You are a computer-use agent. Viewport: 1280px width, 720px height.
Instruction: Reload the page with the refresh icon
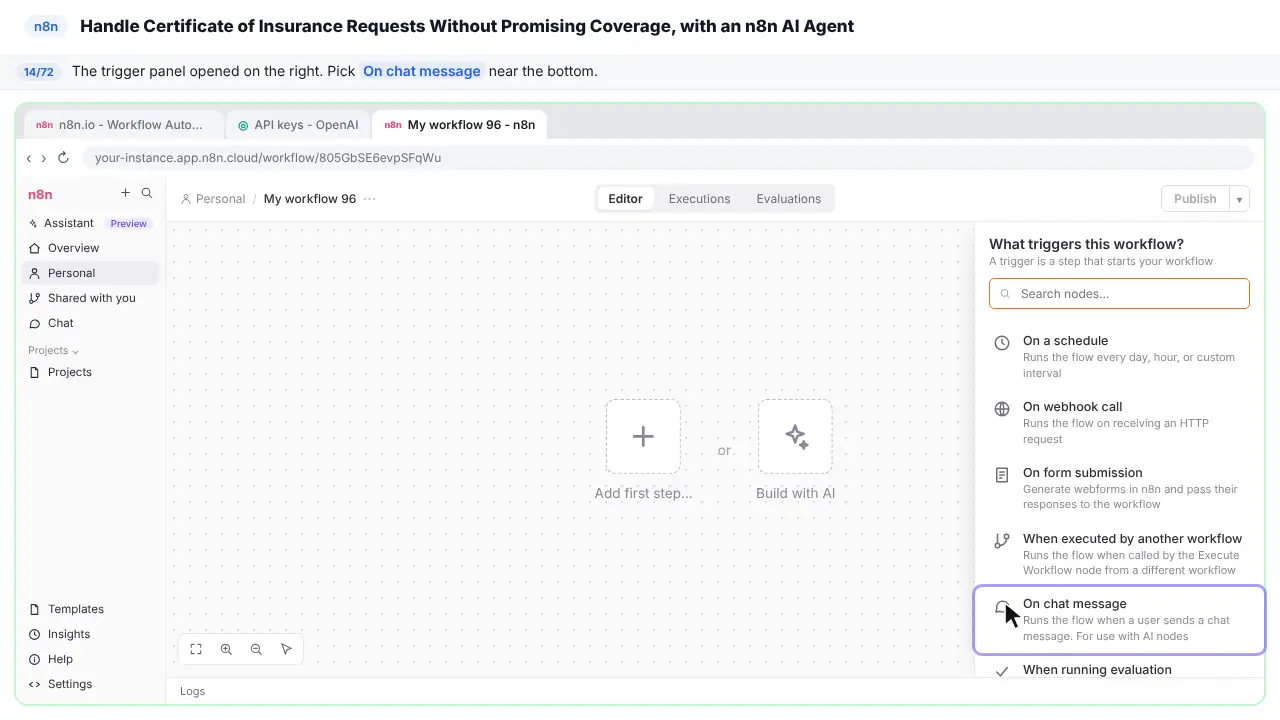coord(63,158)
